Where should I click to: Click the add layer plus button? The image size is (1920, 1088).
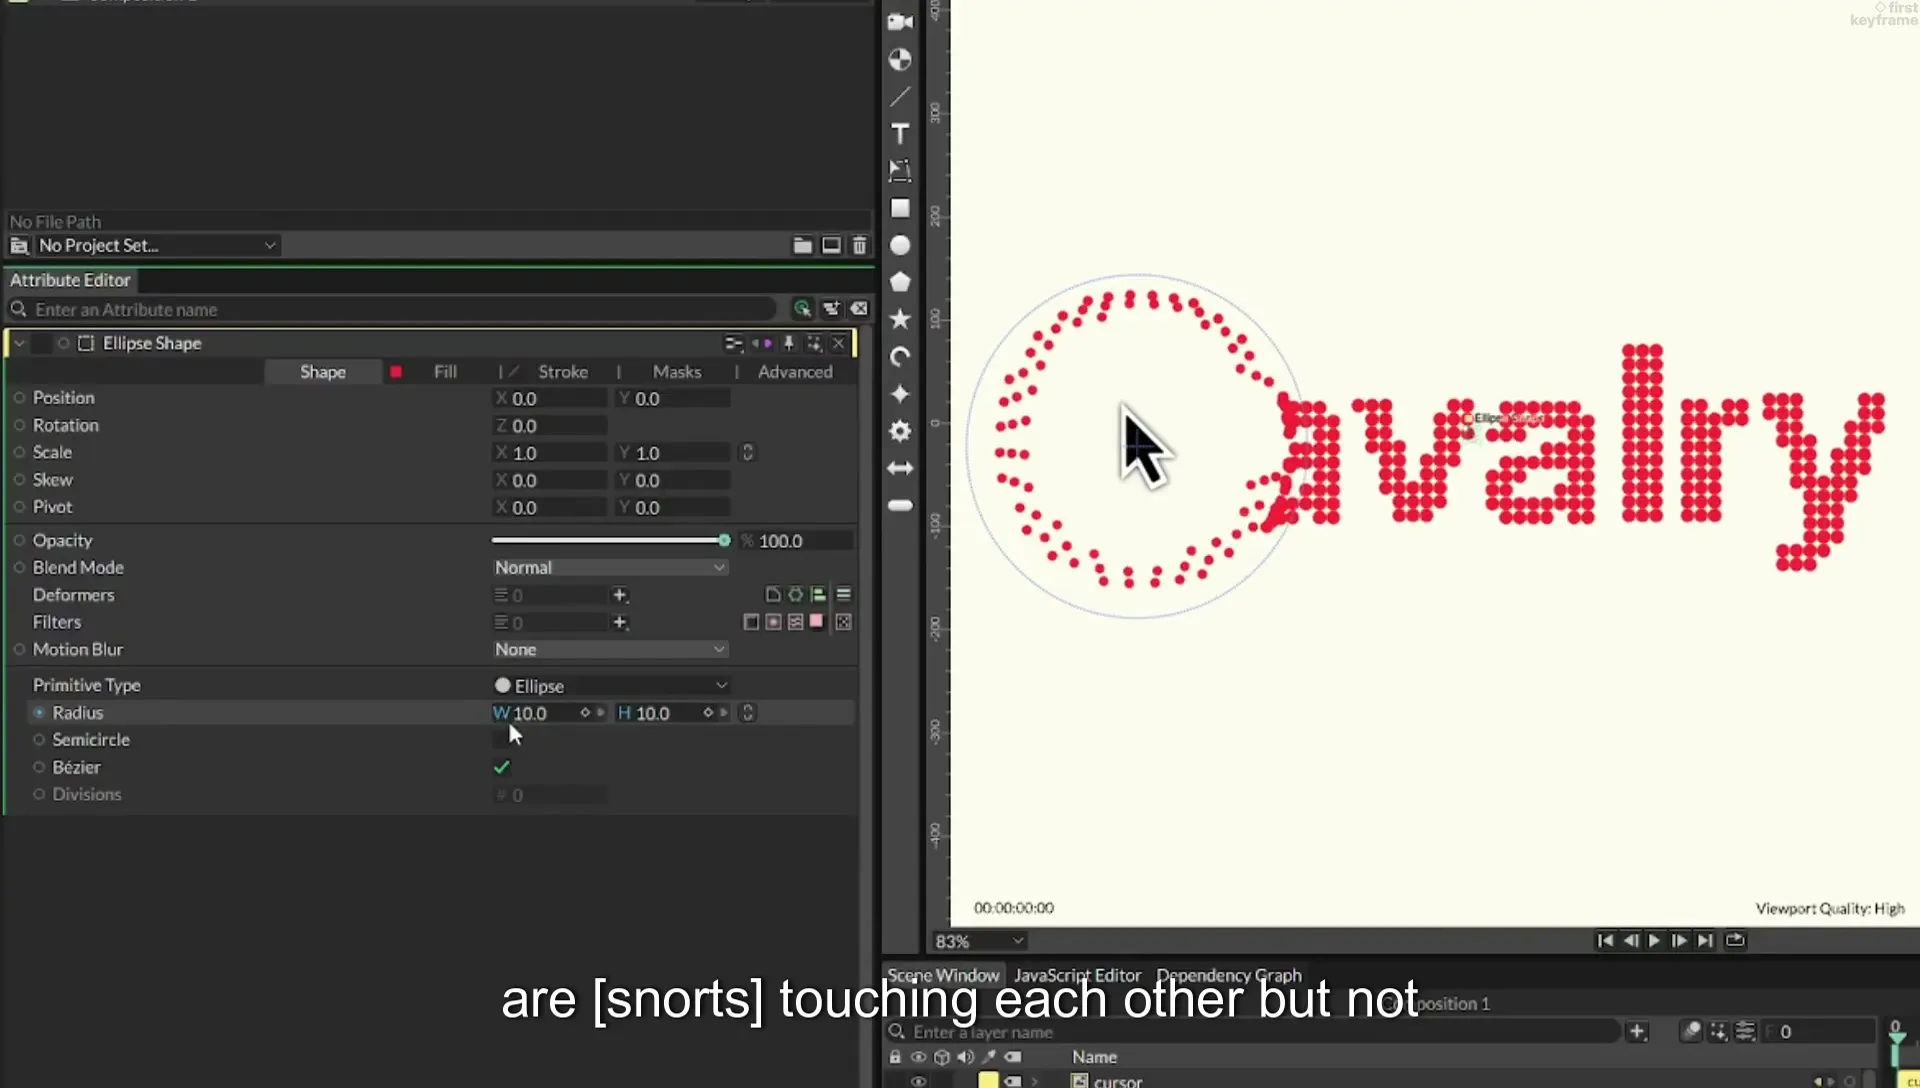point(1637,1031)
